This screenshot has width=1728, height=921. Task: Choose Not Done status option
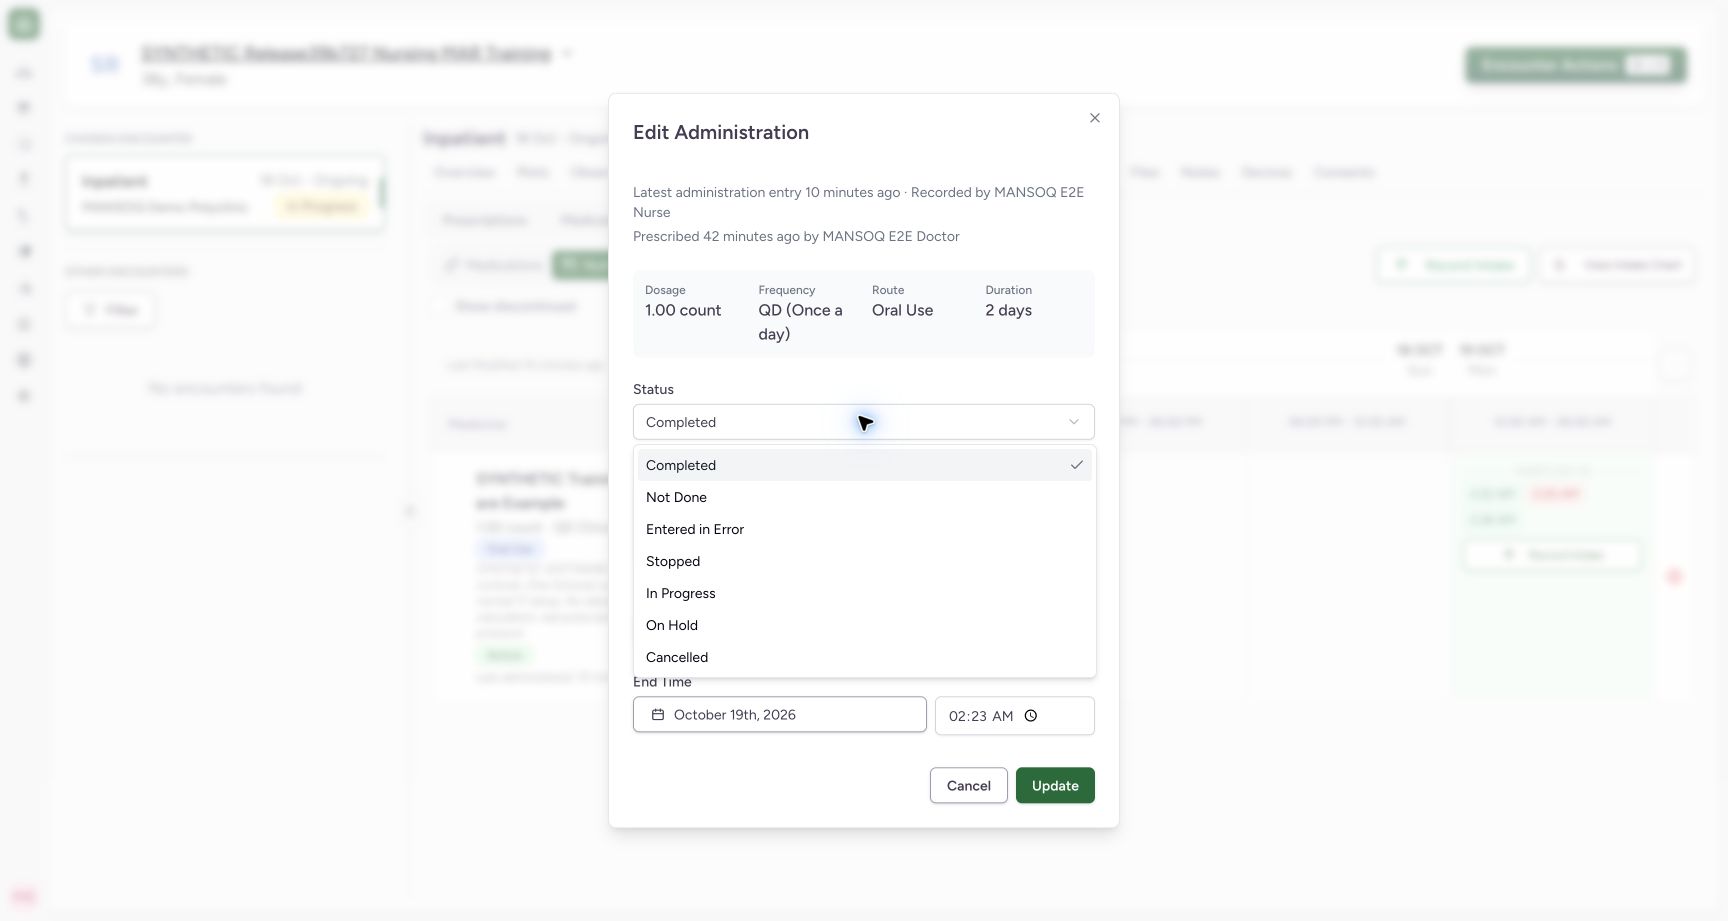[864, 497]
